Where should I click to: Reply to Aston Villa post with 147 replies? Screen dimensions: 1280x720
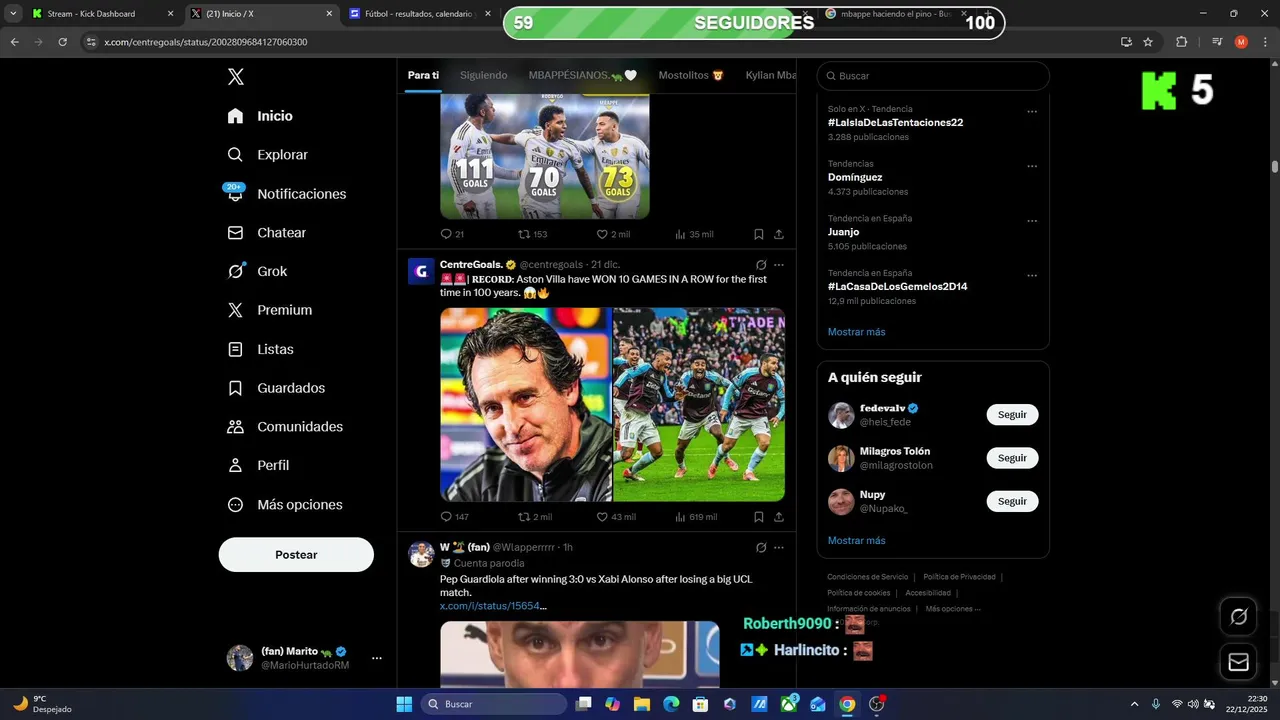[x=454, y=517]
